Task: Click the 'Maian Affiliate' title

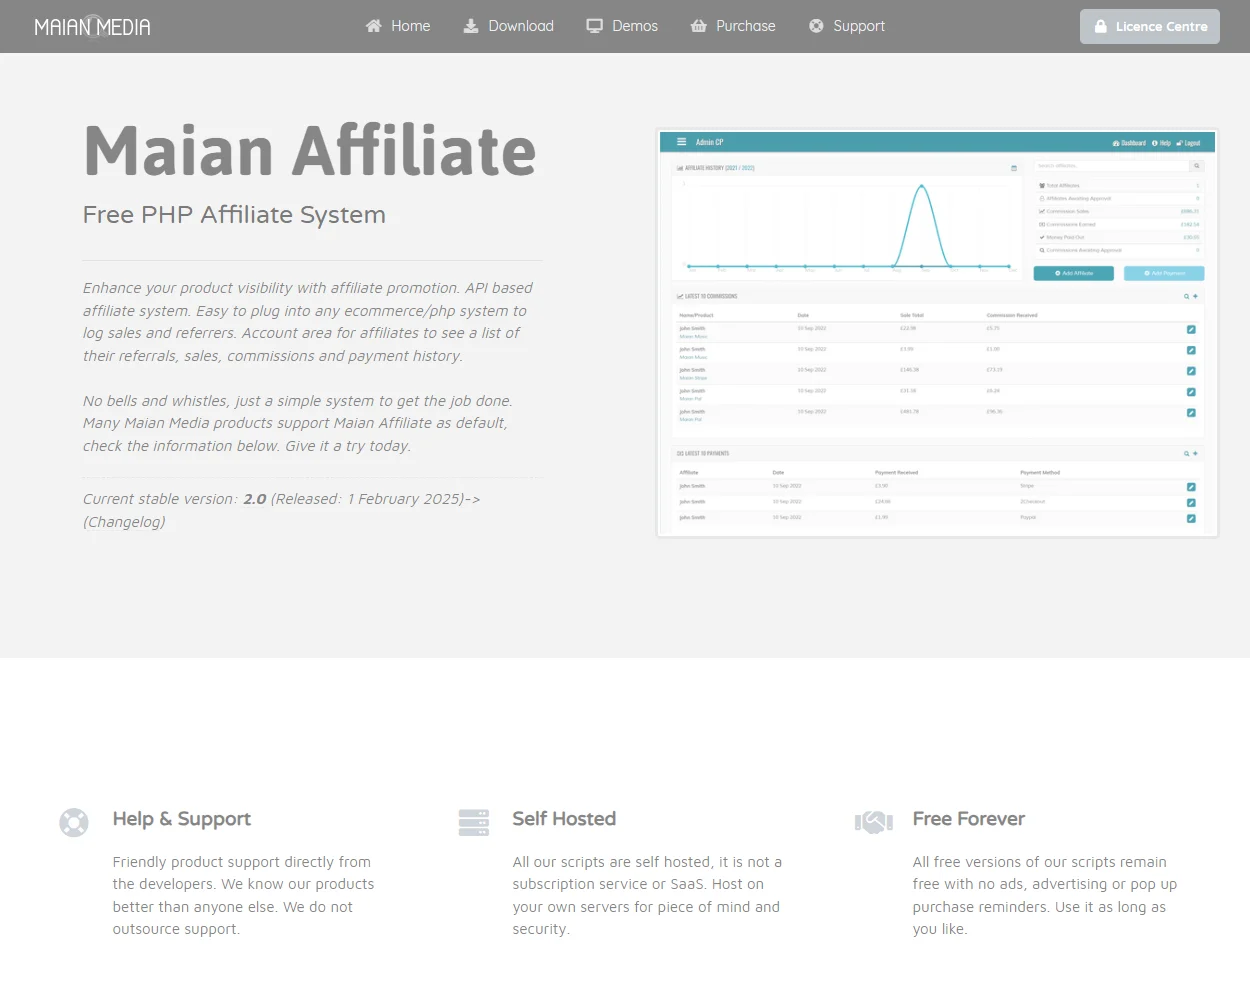Action: [x=310, y=151]
